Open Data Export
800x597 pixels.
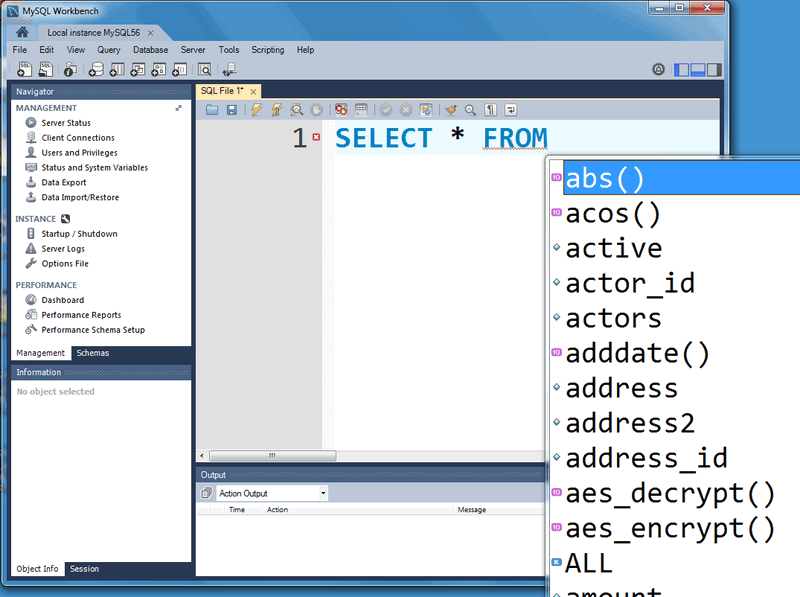[x=64, y=182]
